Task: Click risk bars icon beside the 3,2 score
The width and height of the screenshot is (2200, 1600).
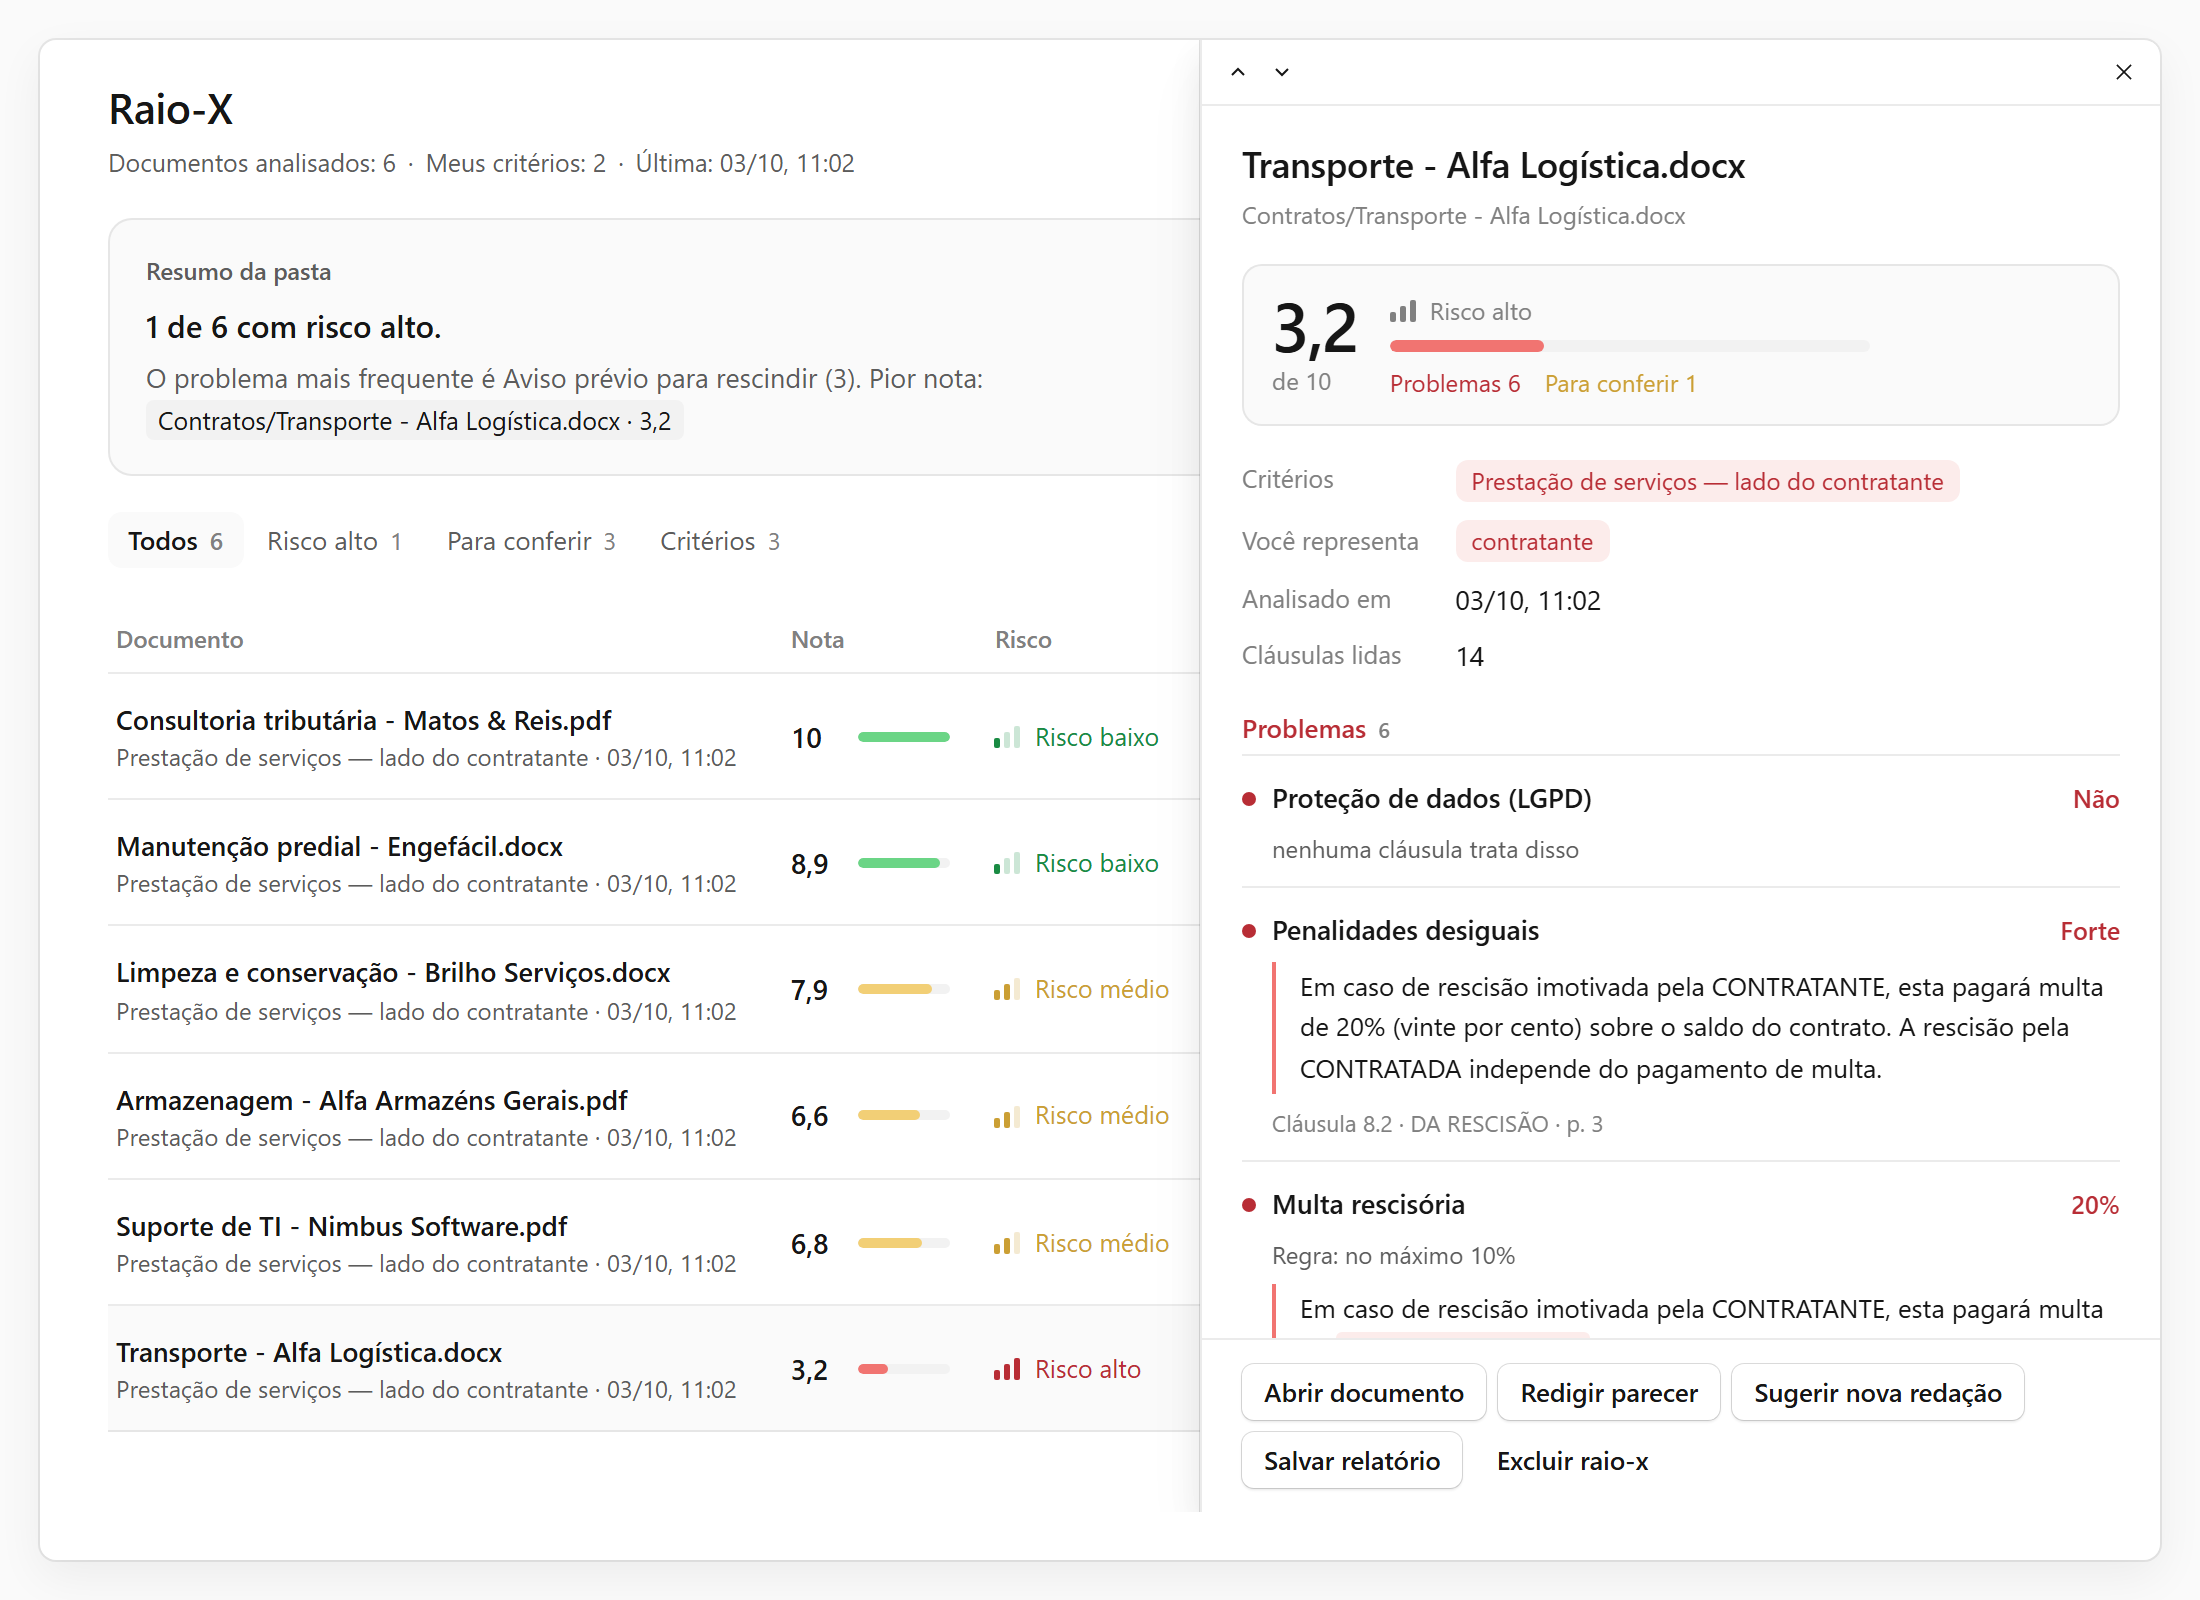Action: [x=1403, y=311]
